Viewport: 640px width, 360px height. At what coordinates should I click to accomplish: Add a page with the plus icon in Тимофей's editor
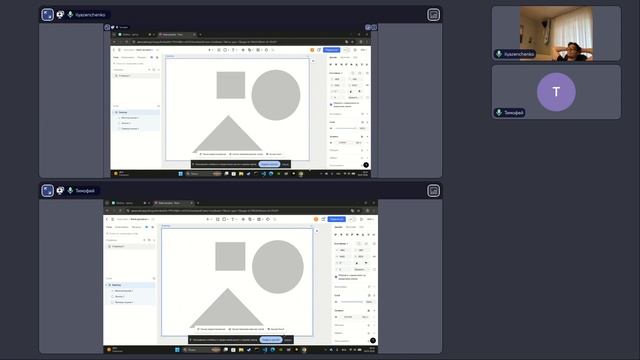click(x=144, y=240)
